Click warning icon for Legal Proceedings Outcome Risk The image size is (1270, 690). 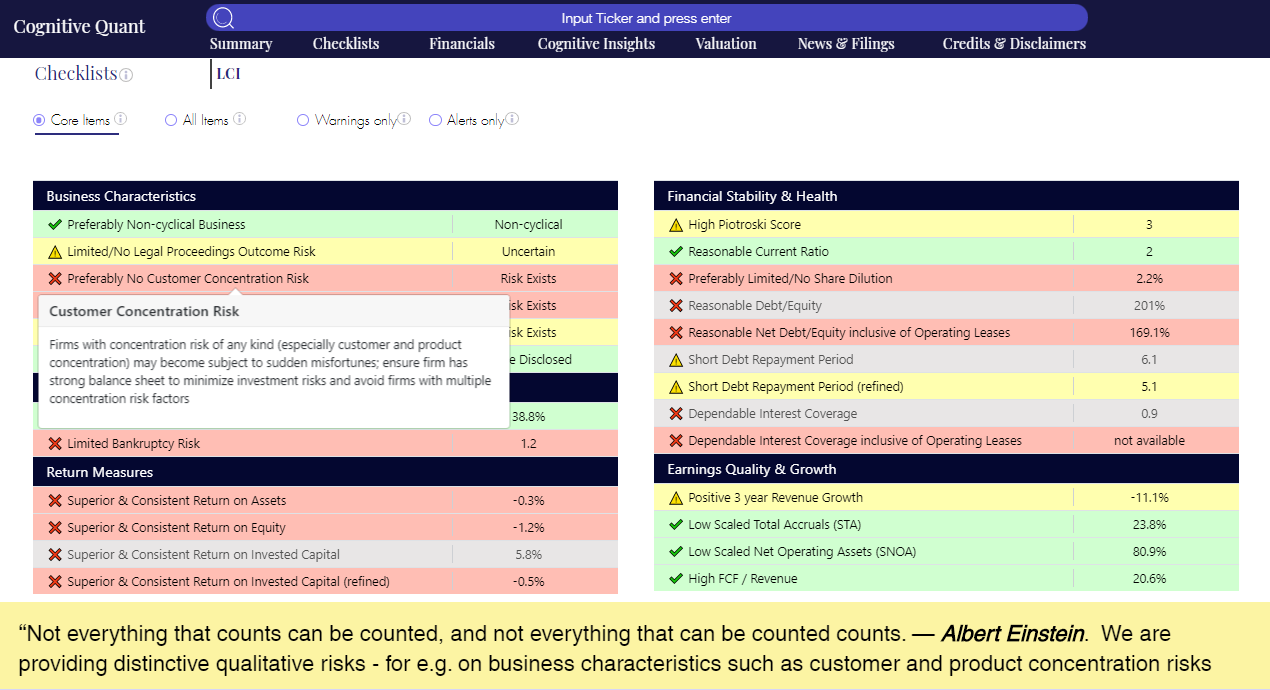click(x=55, y=252)
